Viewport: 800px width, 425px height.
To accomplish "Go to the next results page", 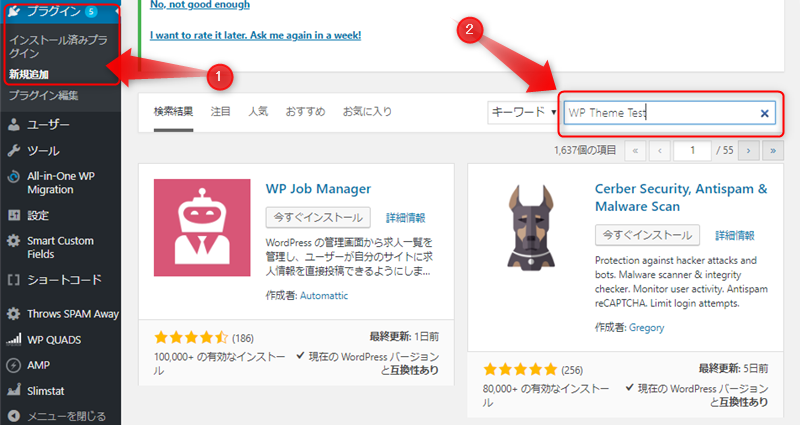I will [748, 151].
